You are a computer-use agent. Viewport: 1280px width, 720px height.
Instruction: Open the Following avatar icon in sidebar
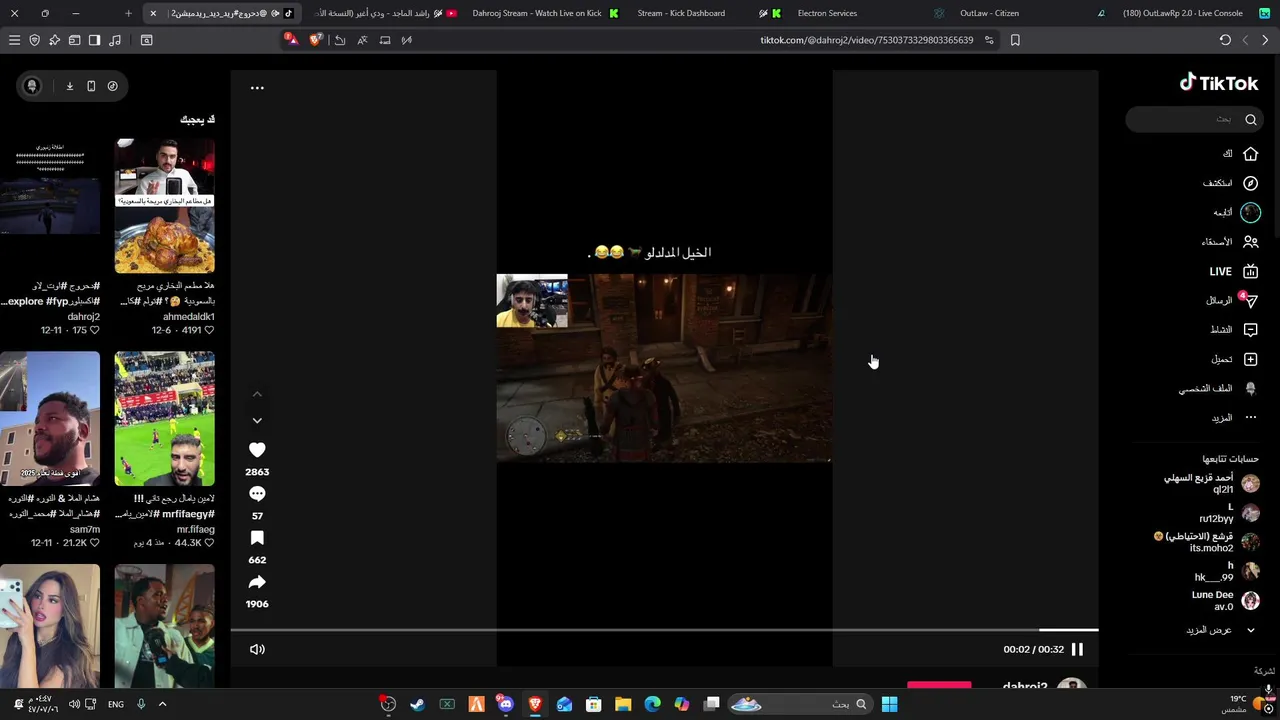point(1250,212)
